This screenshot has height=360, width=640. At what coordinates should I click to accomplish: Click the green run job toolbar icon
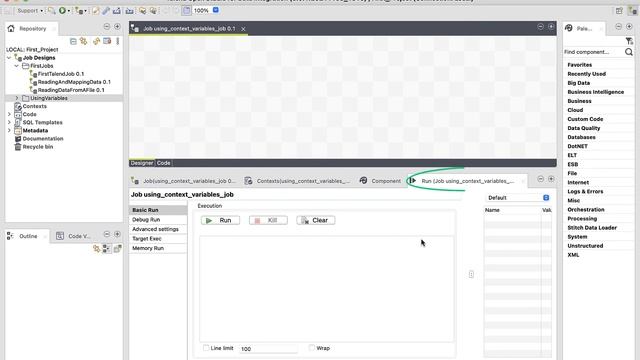(x=62, y=11)
